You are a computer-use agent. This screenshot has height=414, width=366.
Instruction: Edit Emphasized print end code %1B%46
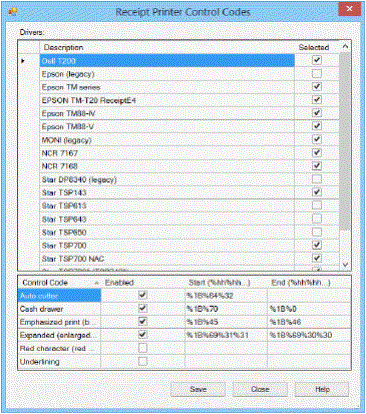tap(309, 322)
